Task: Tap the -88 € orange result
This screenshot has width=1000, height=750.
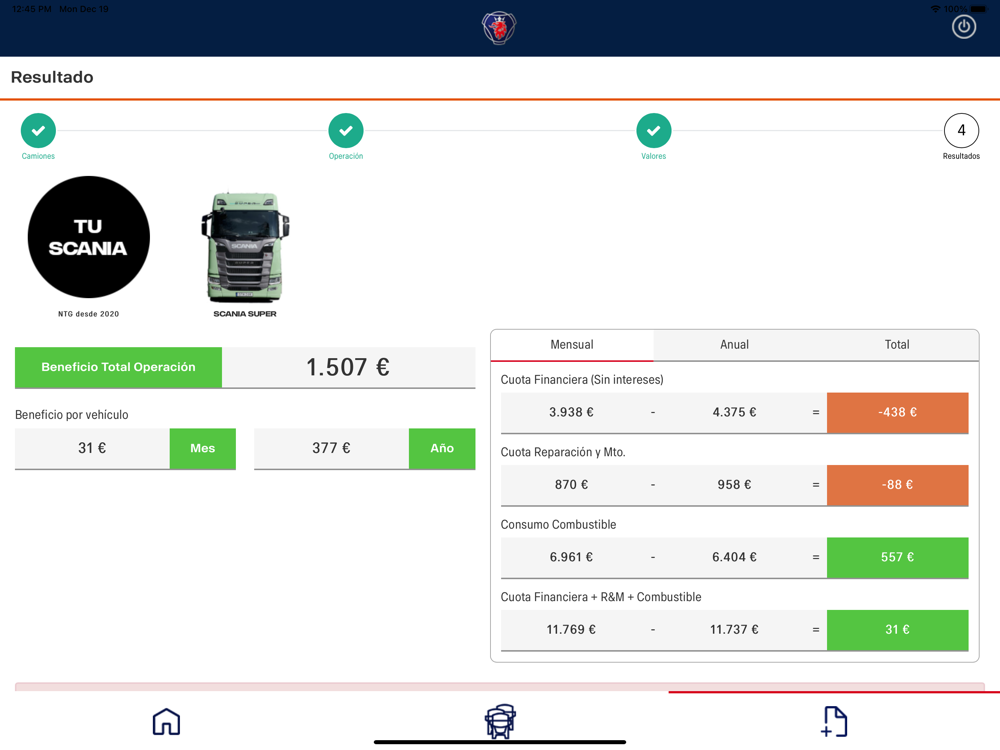Action: click(897, 485)
